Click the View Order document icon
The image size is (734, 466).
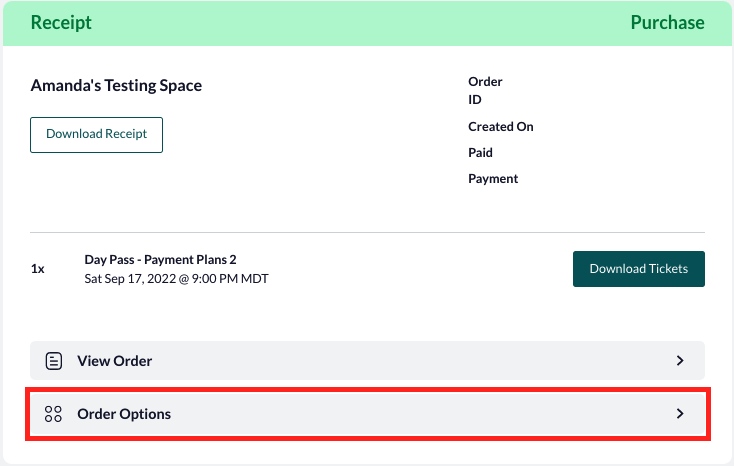tap(53, 361)
